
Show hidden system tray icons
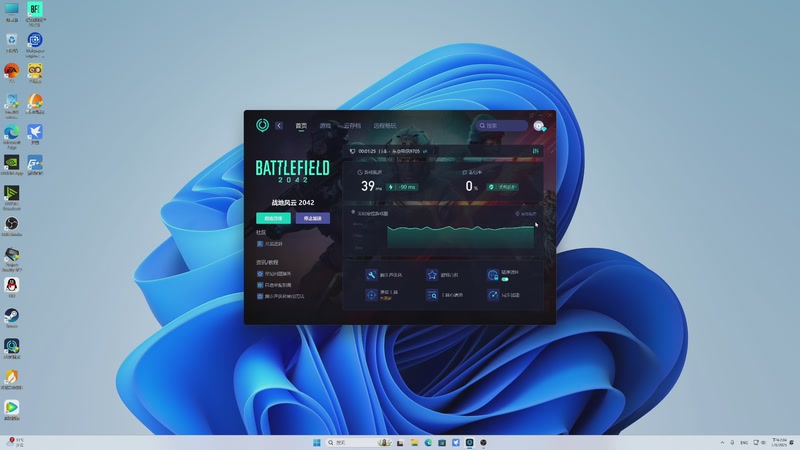(722, 442)
